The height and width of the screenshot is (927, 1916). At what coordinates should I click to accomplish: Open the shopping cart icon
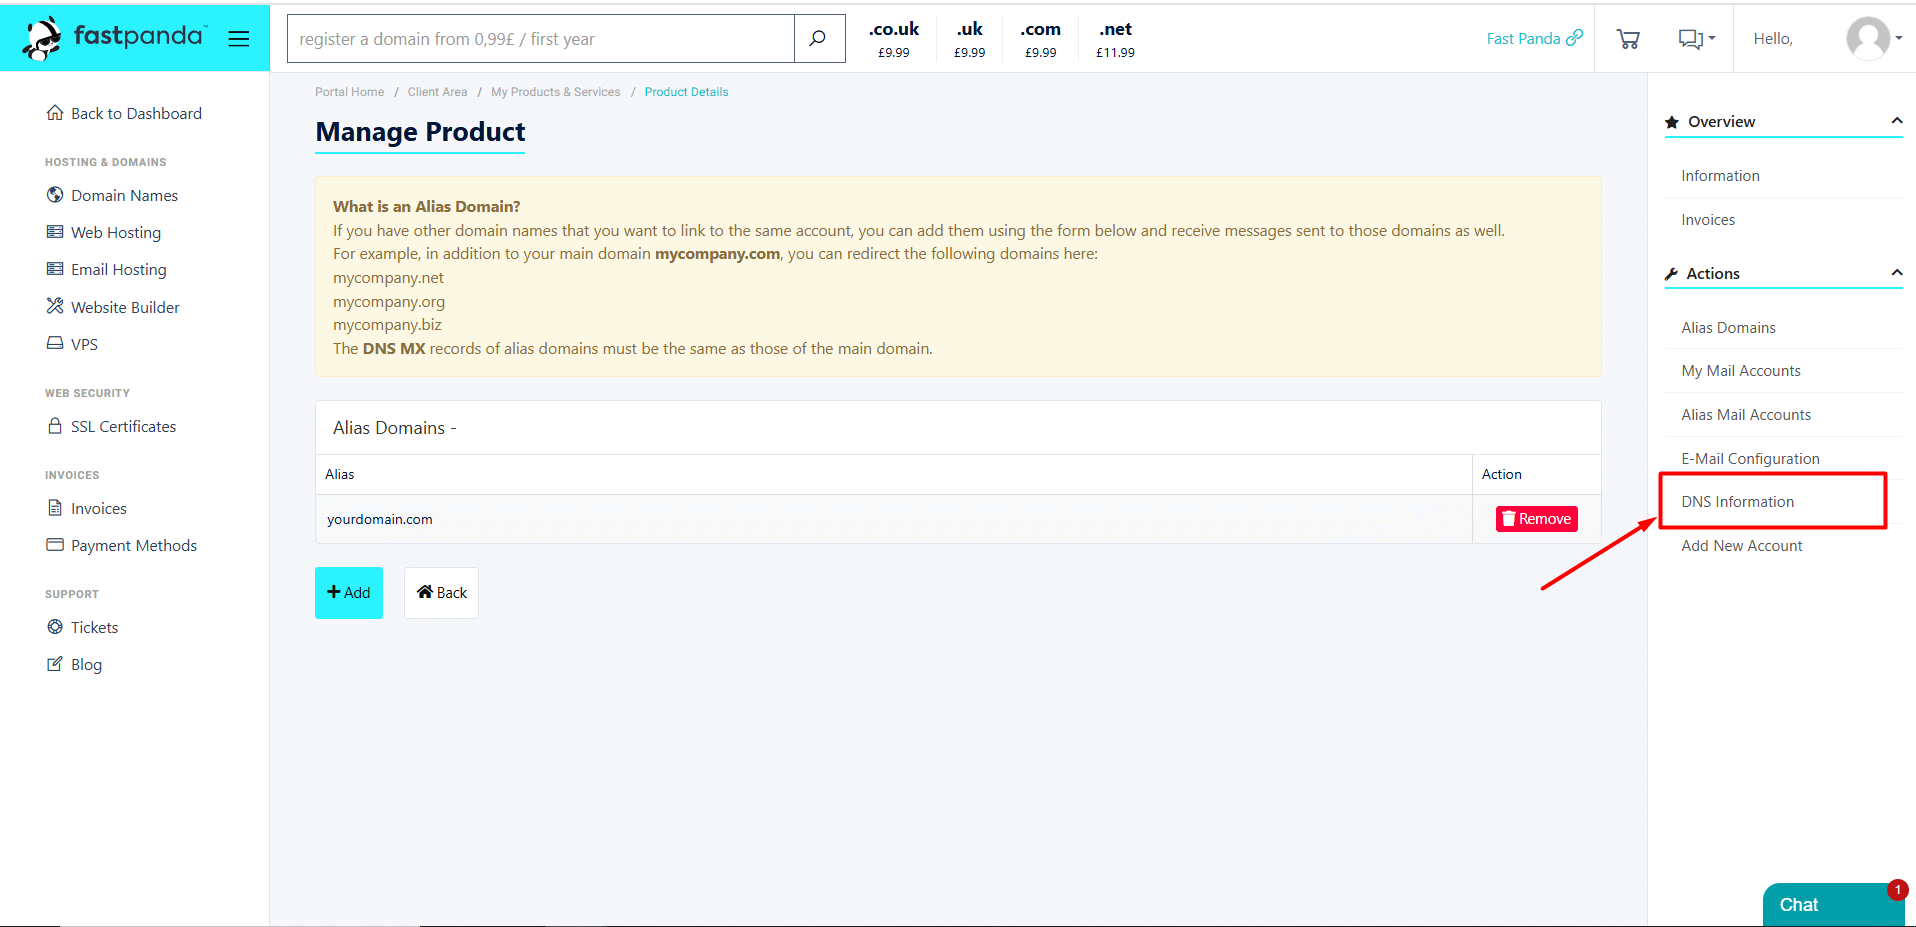(x=1628, y=39)
